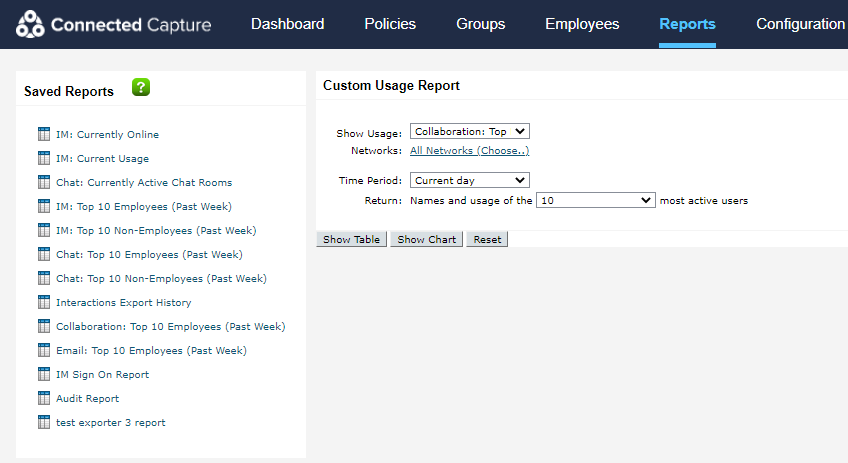Screen dimensions: 848x463
Task: Click the Show Chart button
Action: [x=427, y=239]
